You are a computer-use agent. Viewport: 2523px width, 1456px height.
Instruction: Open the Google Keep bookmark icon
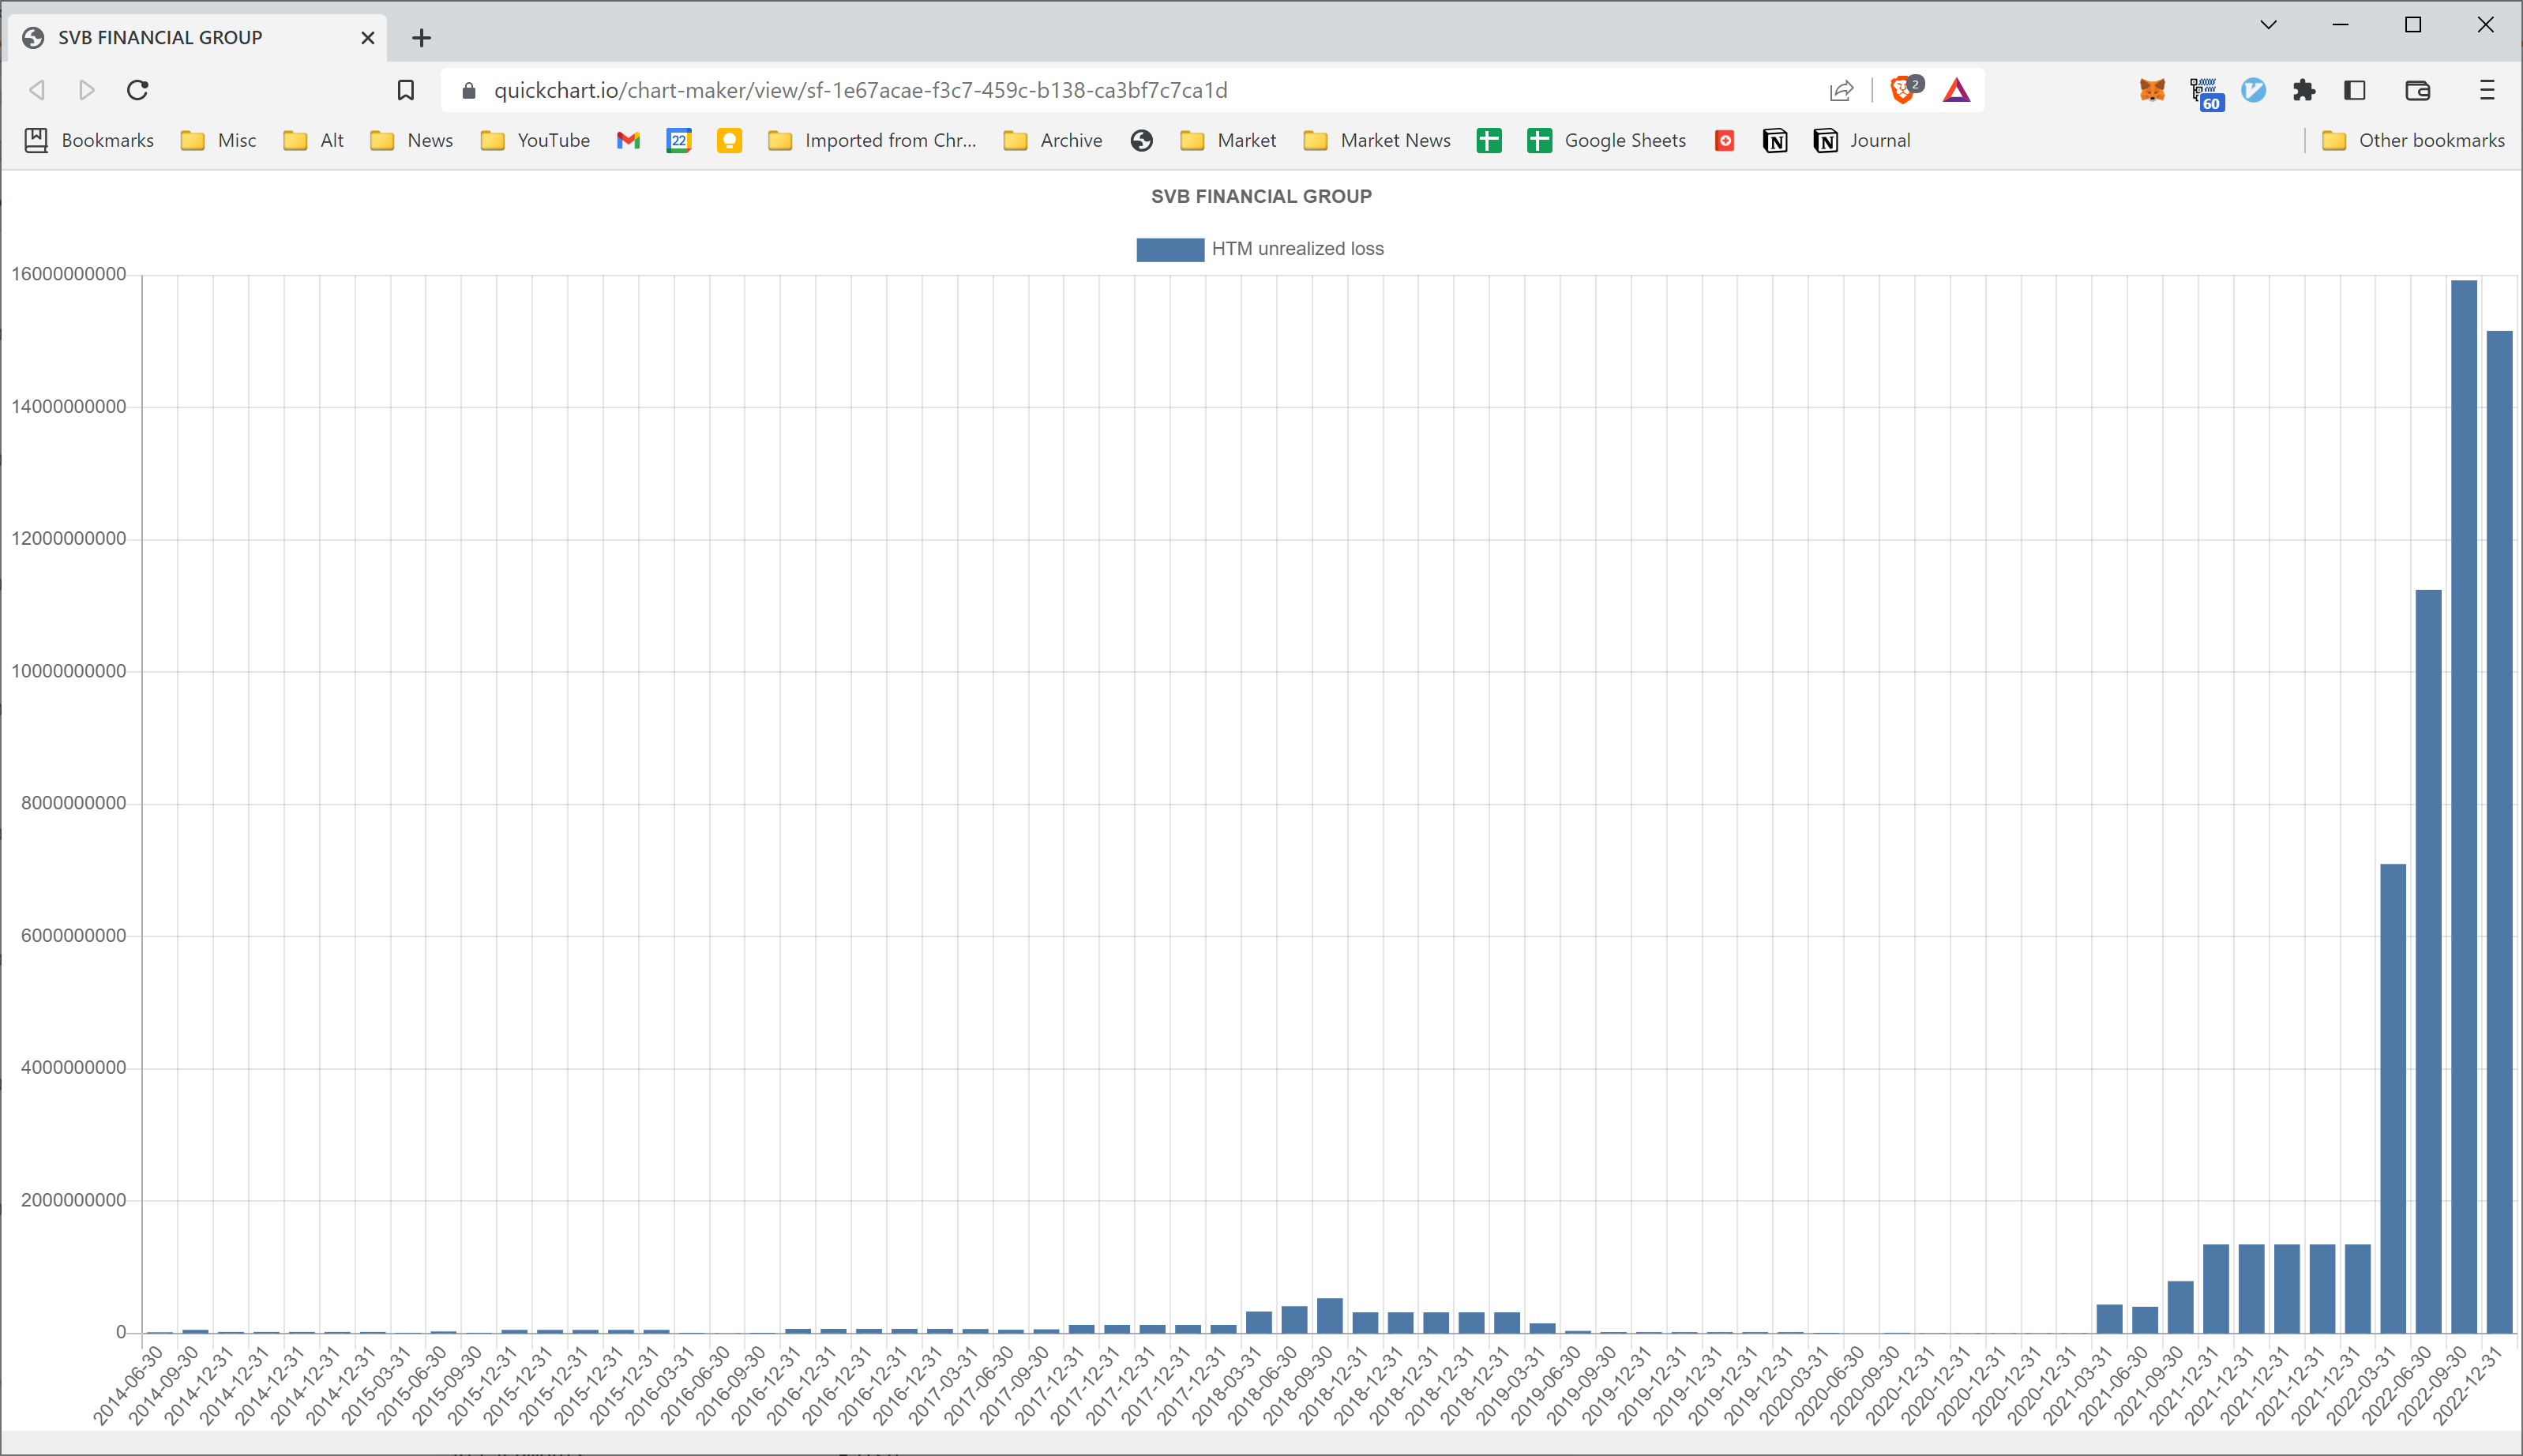pos(729,141)
